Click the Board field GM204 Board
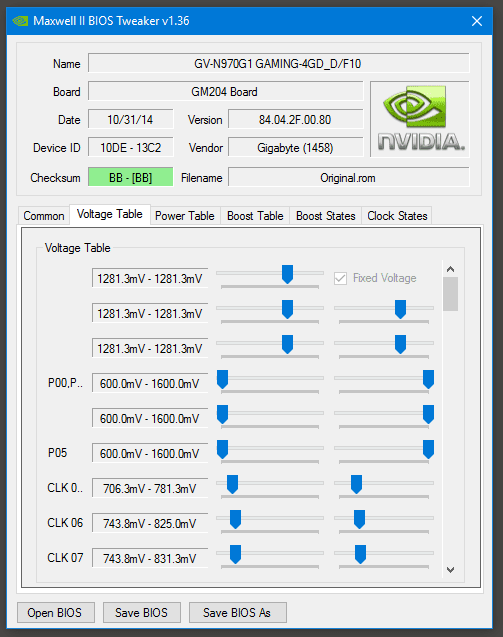Viewport: 503px width, 637px height. (225, 91)
